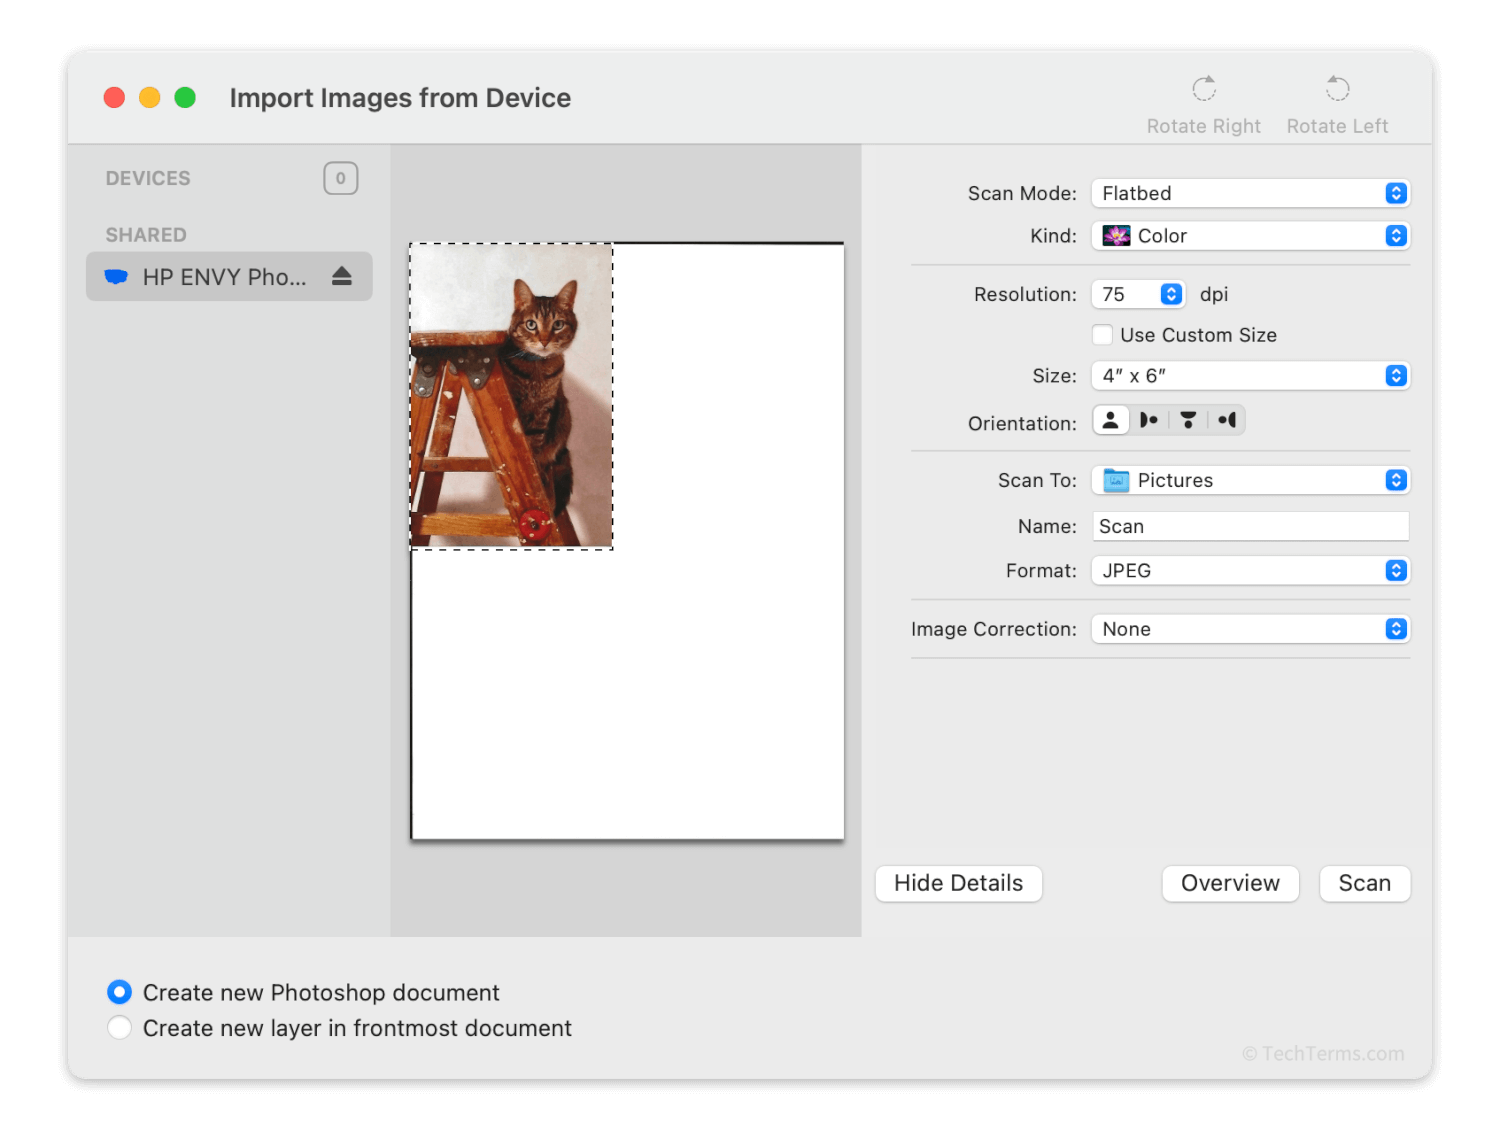
Task: Click the DEVICES sidebar heading
Action: pos(148,178)
